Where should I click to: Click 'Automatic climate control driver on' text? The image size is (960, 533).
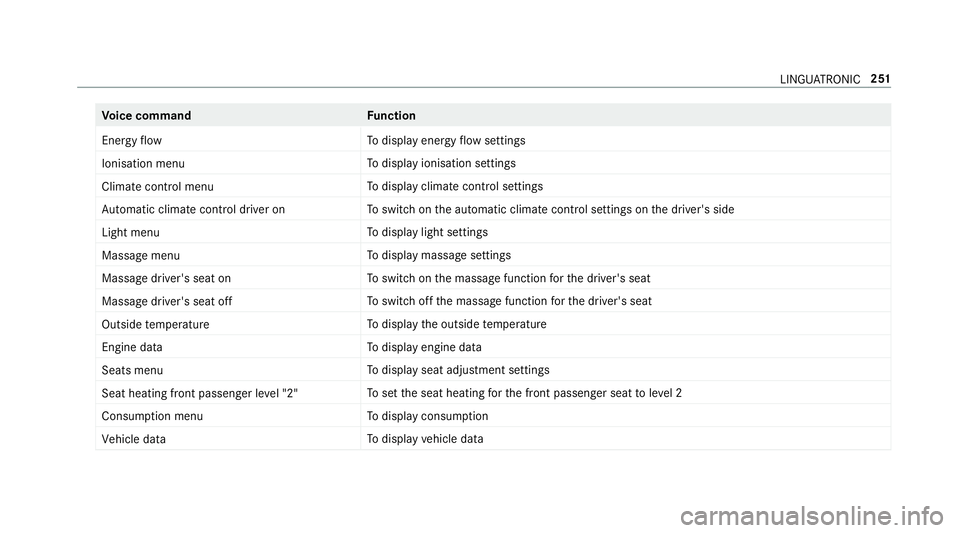[193, 209]
